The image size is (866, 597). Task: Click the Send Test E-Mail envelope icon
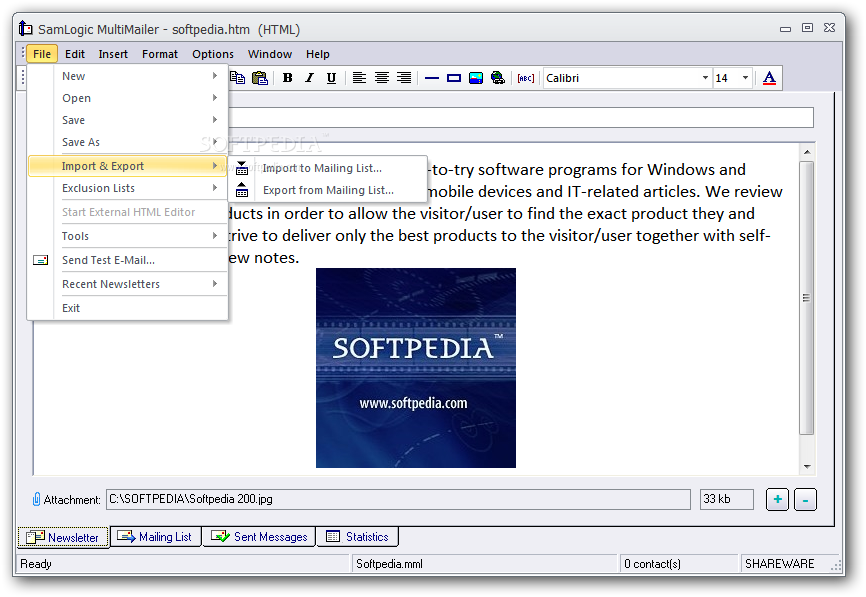click(40, 260)
